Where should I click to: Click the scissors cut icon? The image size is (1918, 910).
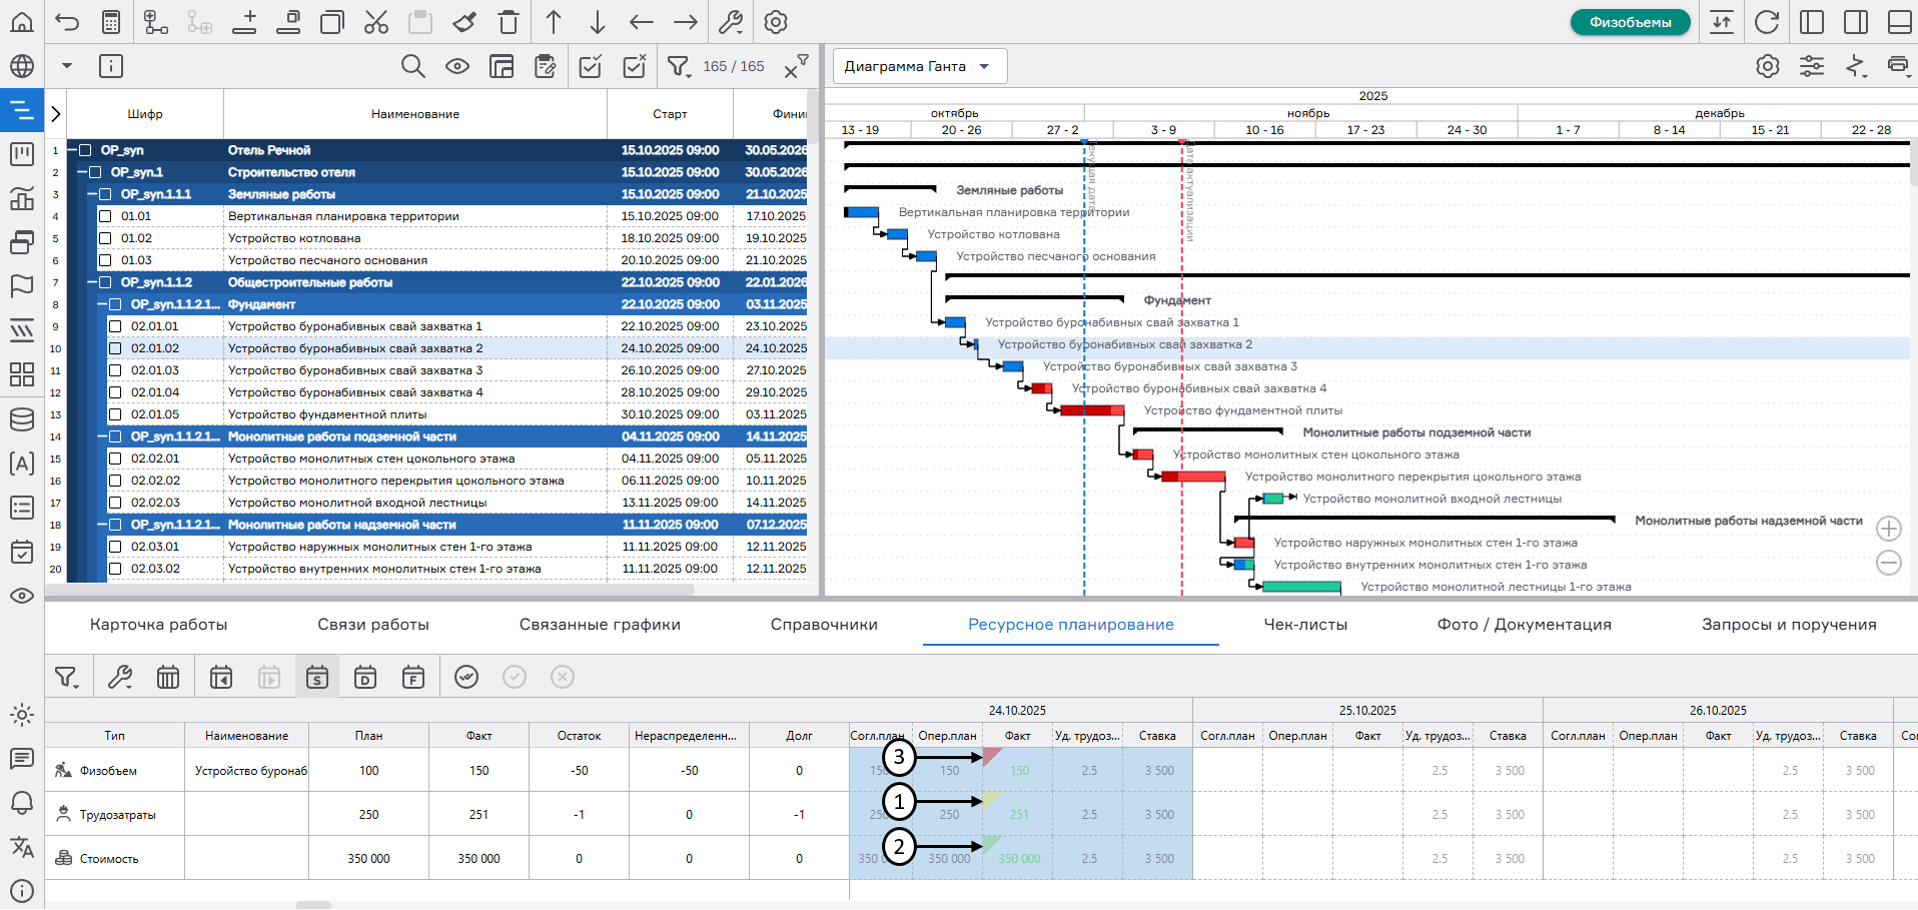[x=376, y=22]
